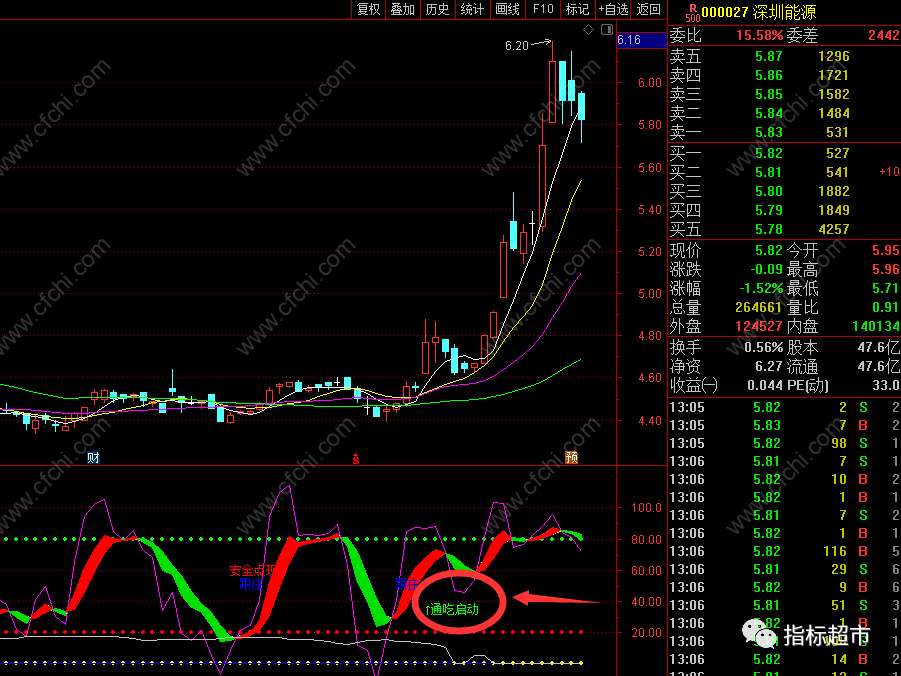Click 最高 high value 5.96
Image resolution: width=901 pixels, height=676 pixels.
point(885,270)
